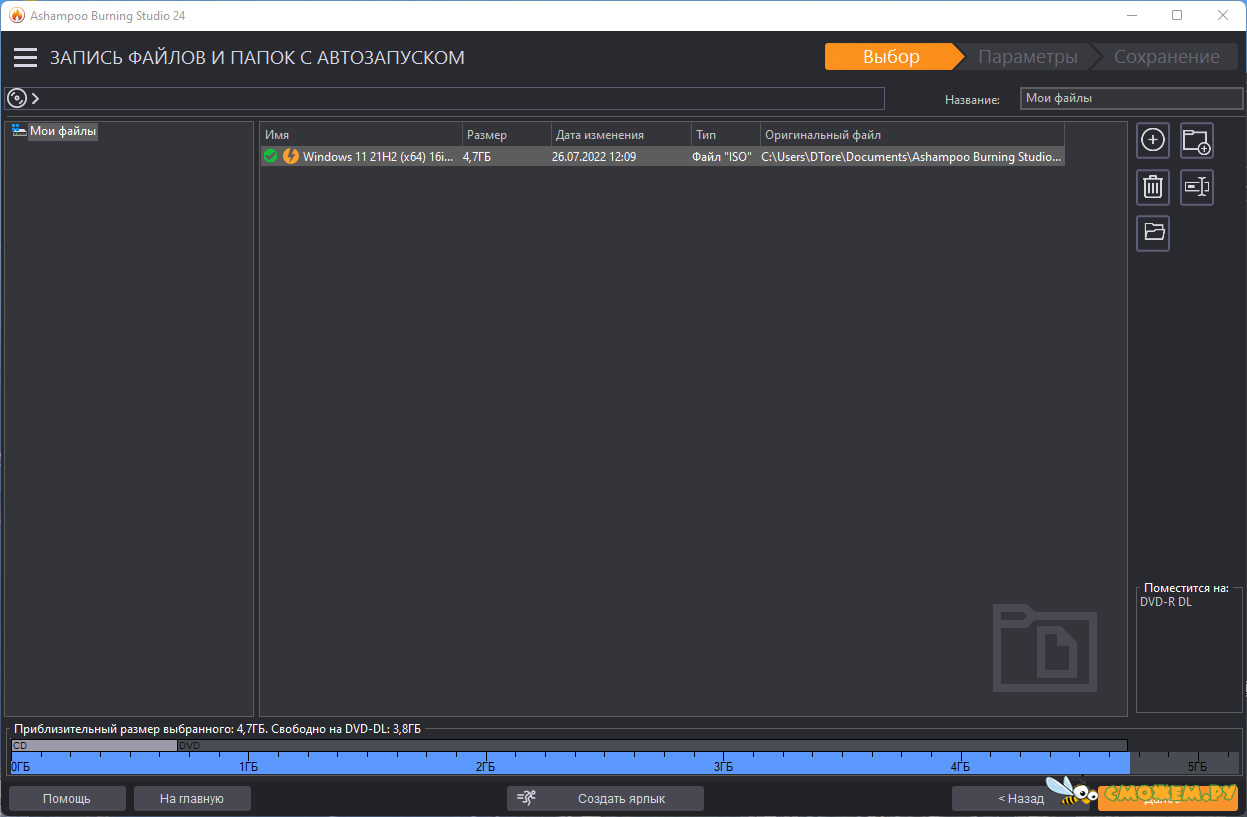The width and height of the screenshot is (1247, 817).
Task: Click the rename item icon
Action: pos(1197,187)
